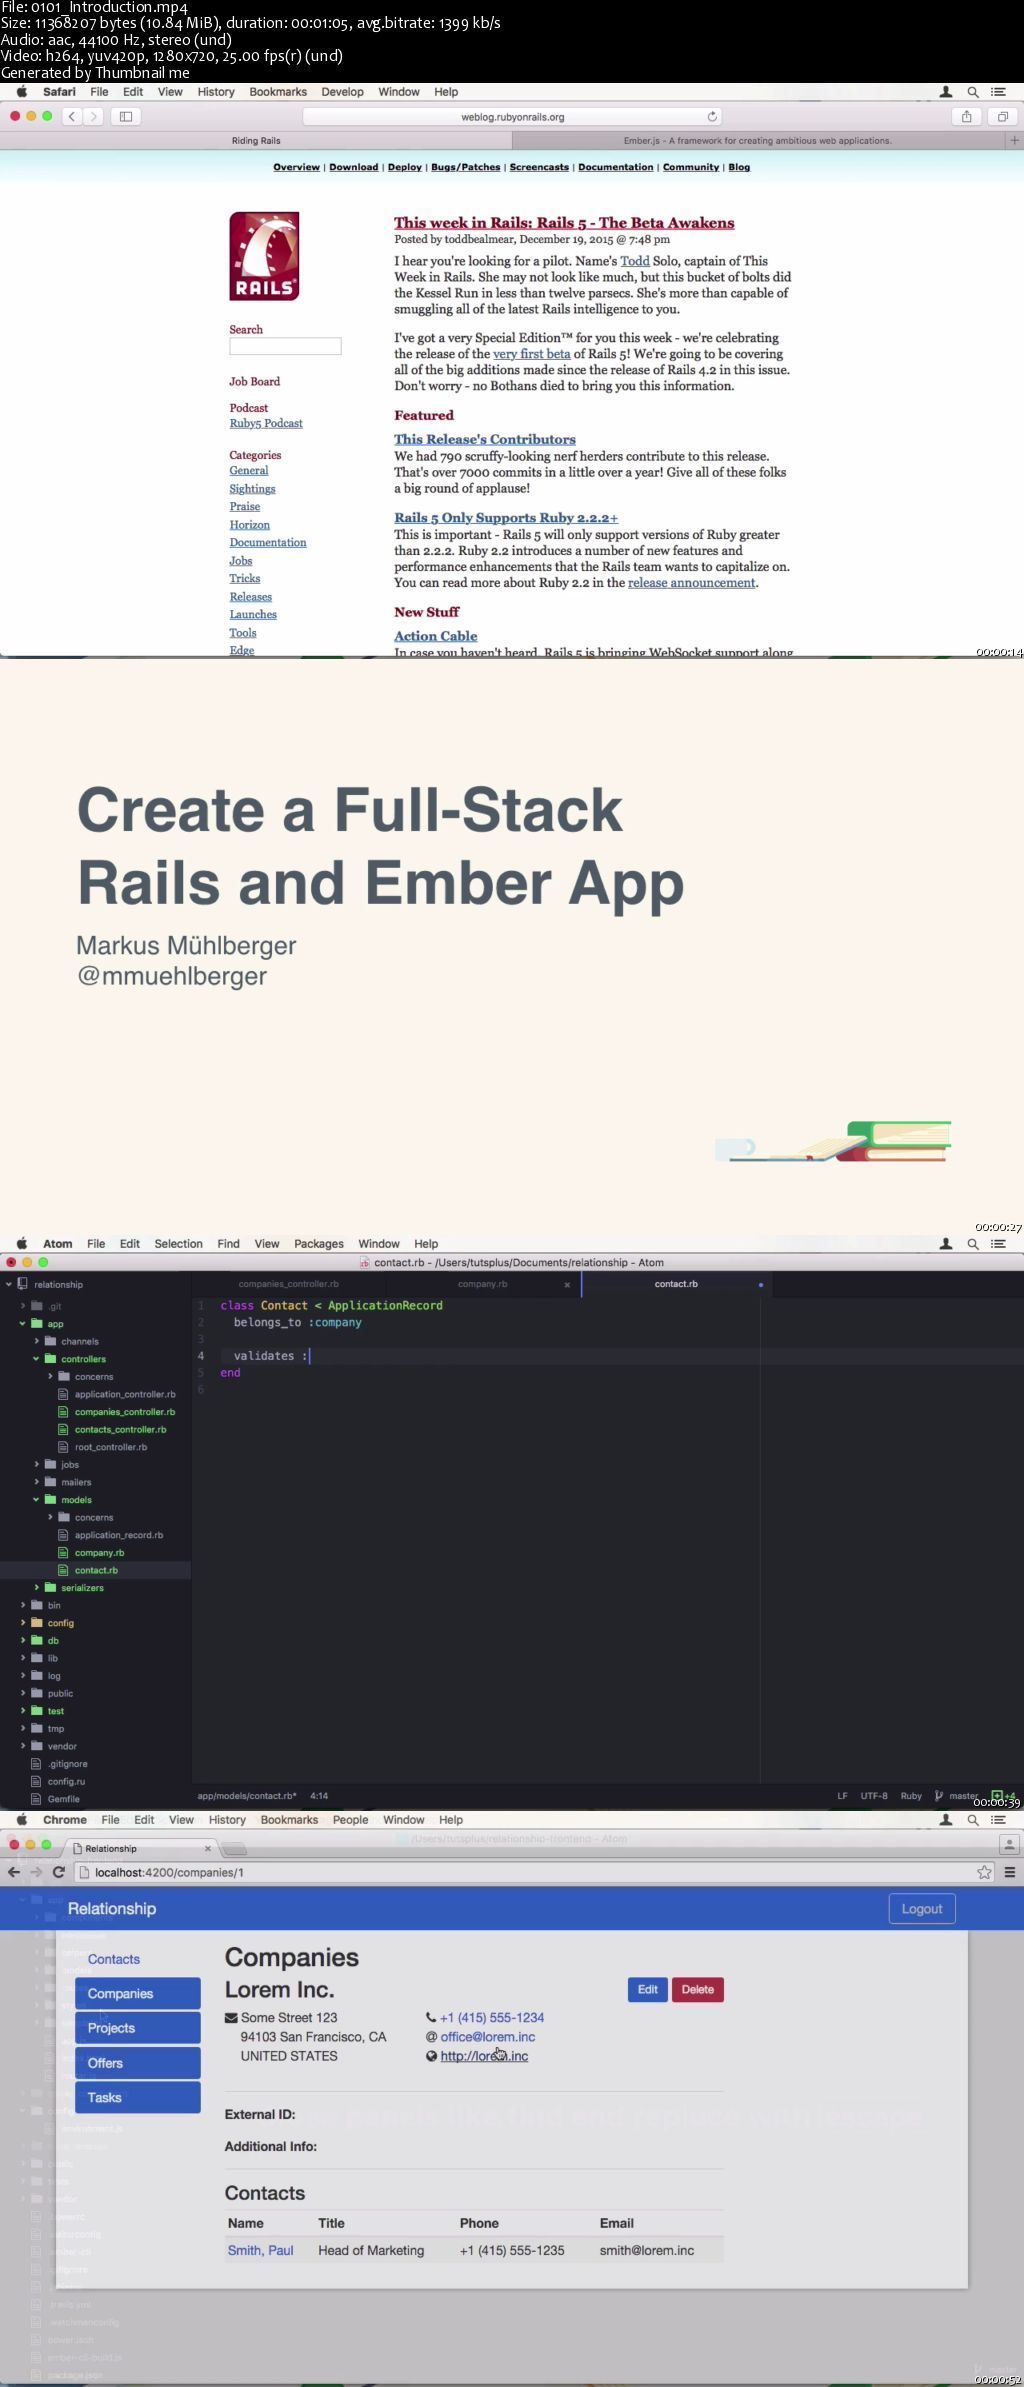Viewport: 1024px width, 2387px height.
Task: Bookmark the page with Chrome's star icon
Action: point(985,1872)
